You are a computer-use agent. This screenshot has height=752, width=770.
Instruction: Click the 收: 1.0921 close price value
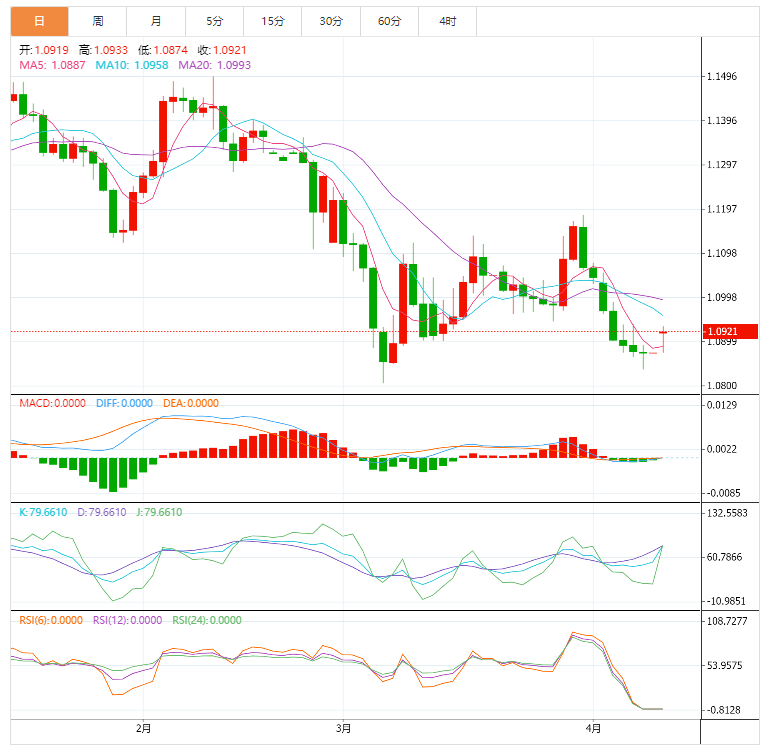point(222,50)
